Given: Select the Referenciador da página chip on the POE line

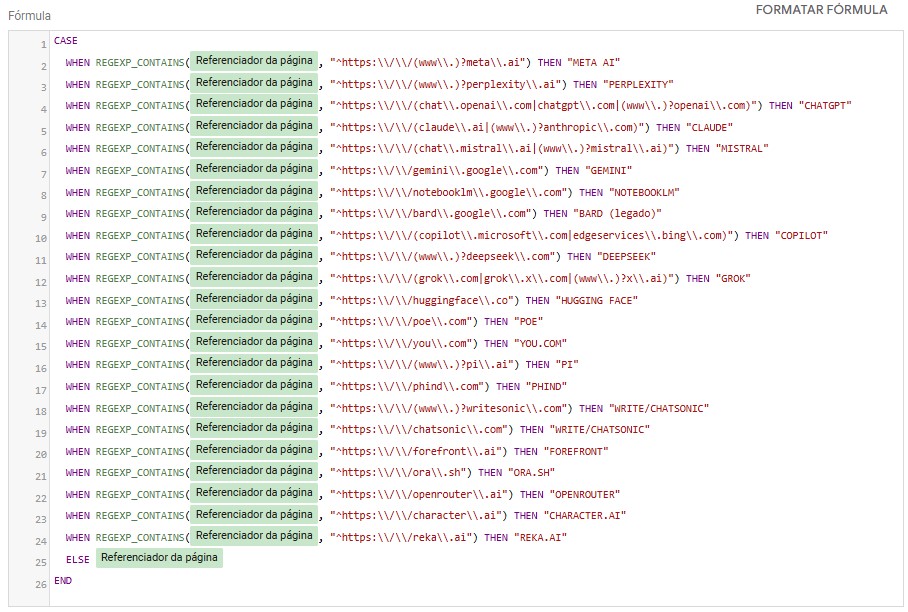Looking at the screenshot, I should 254,320.
